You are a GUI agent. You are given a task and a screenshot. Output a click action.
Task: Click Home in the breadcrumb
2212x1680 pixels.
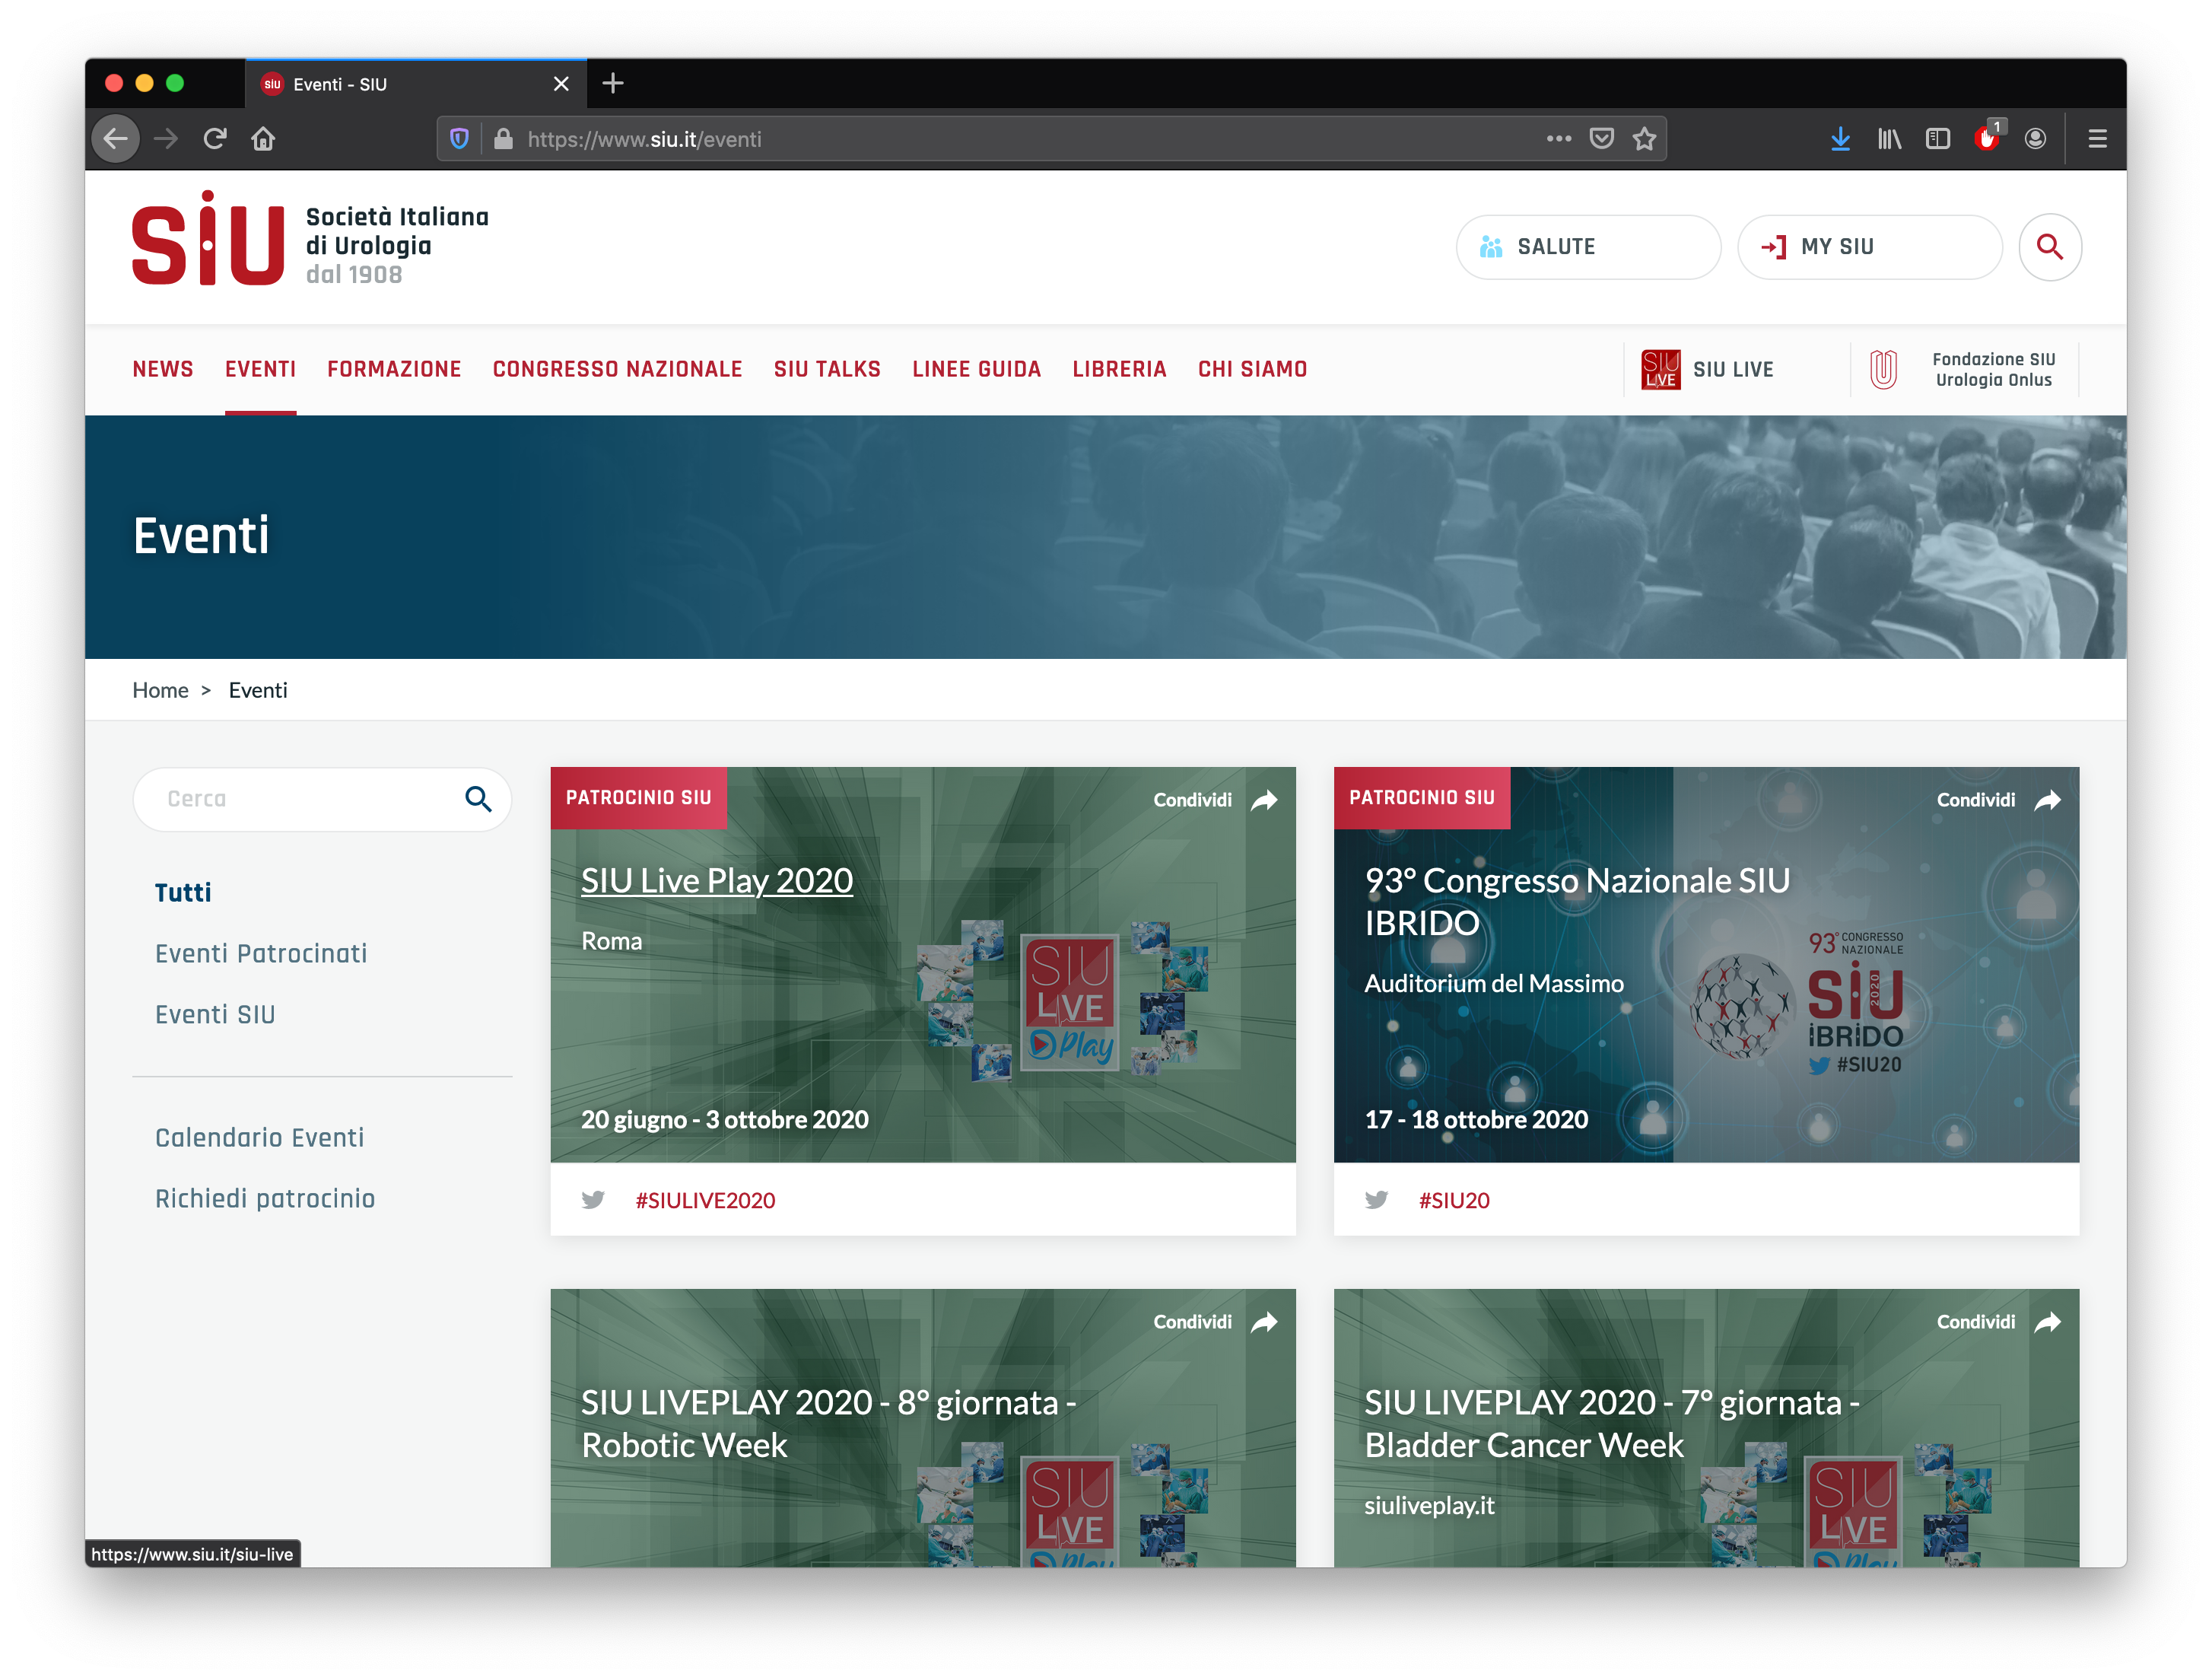[x=160, y=690]
